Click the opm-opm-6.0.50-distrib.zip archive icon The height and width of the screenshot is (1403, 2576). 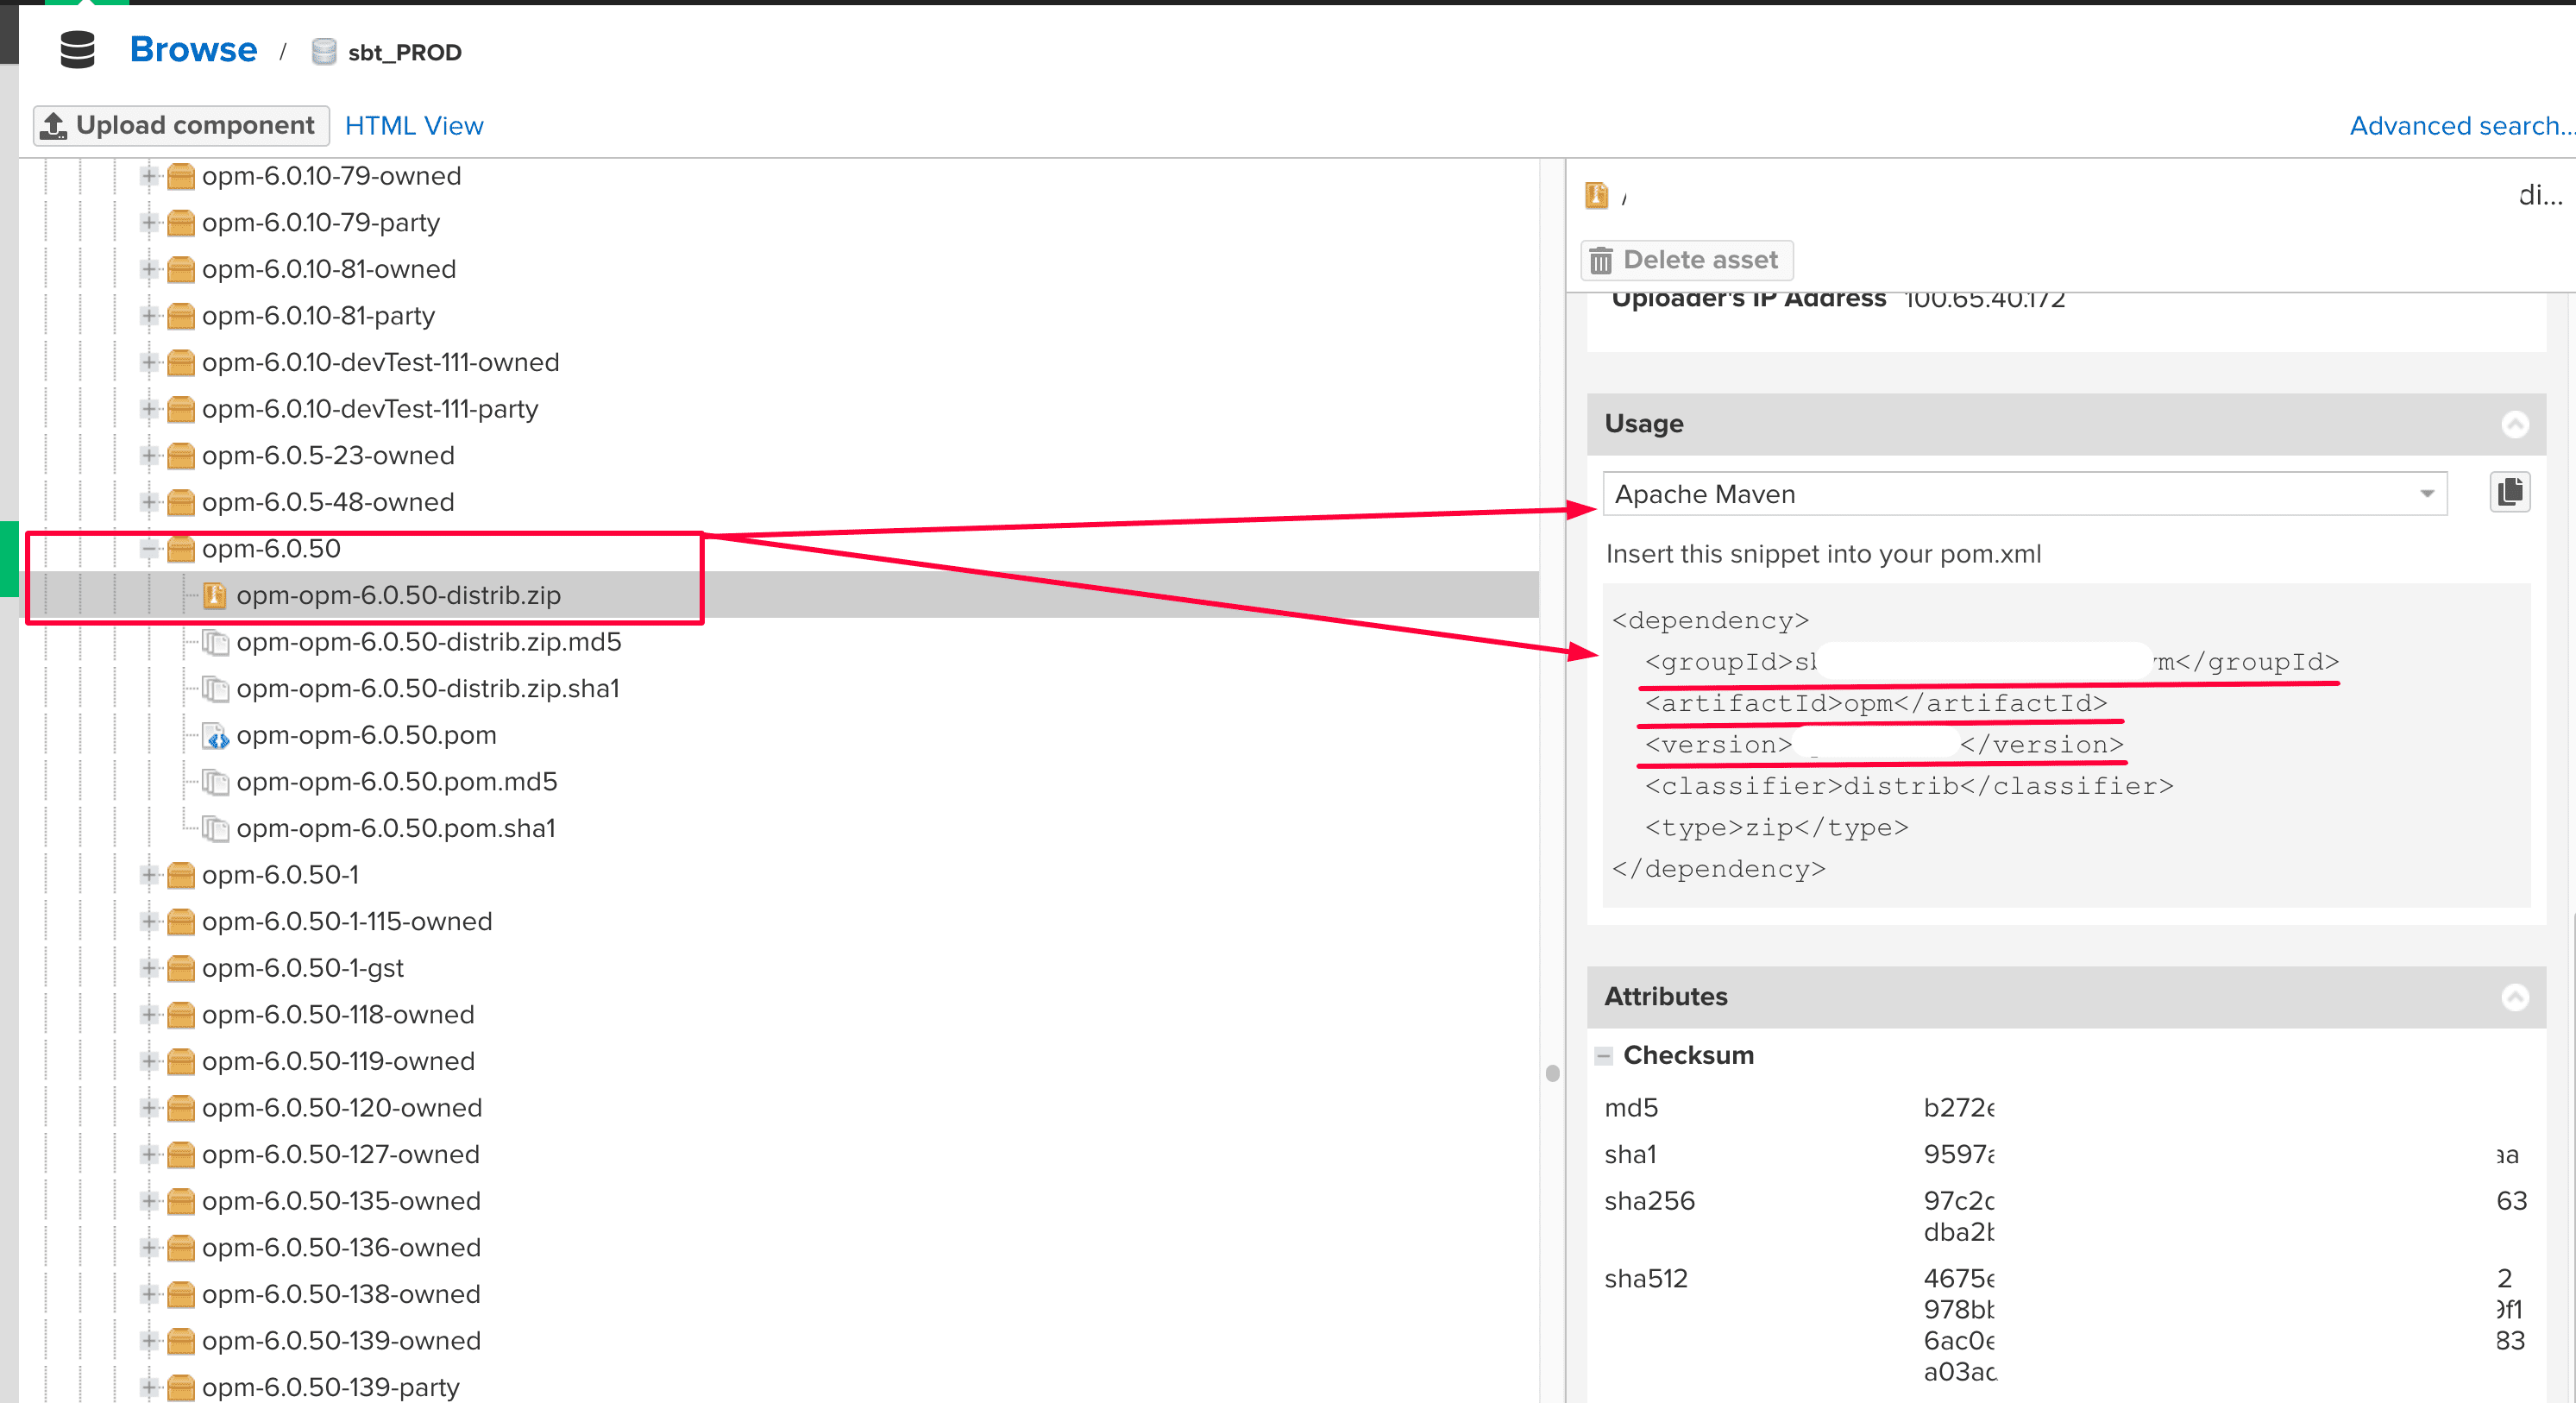click(x=214, y=596)
